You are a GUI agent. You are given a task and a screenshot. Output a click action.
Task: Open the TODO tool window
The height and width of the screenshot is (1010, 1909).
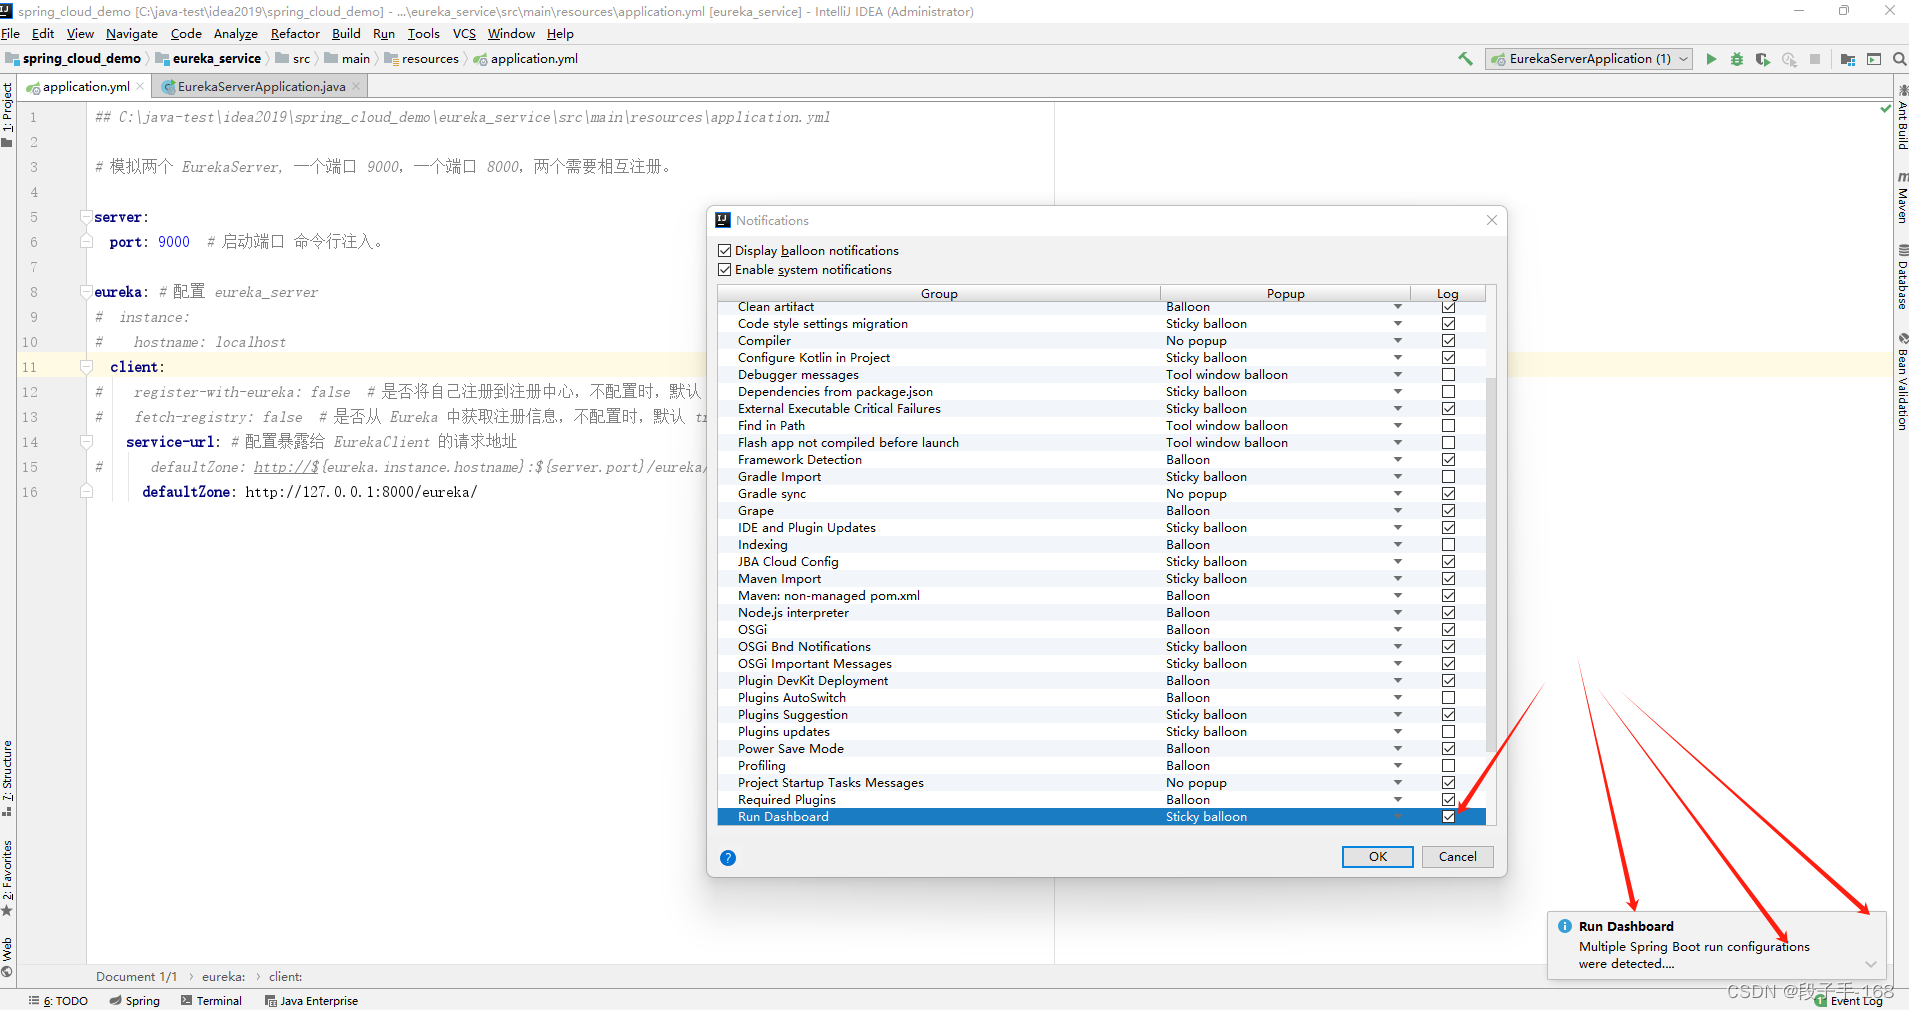[58, 1000]
